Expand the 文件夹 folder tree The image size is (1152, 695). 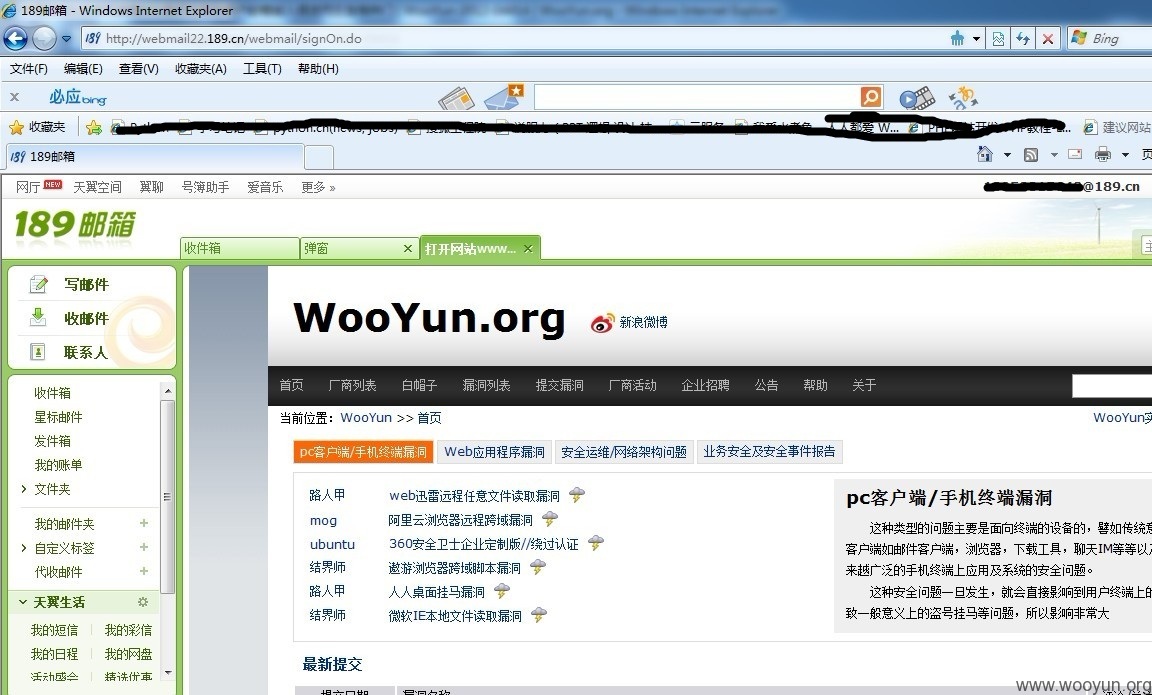(24, 489)
